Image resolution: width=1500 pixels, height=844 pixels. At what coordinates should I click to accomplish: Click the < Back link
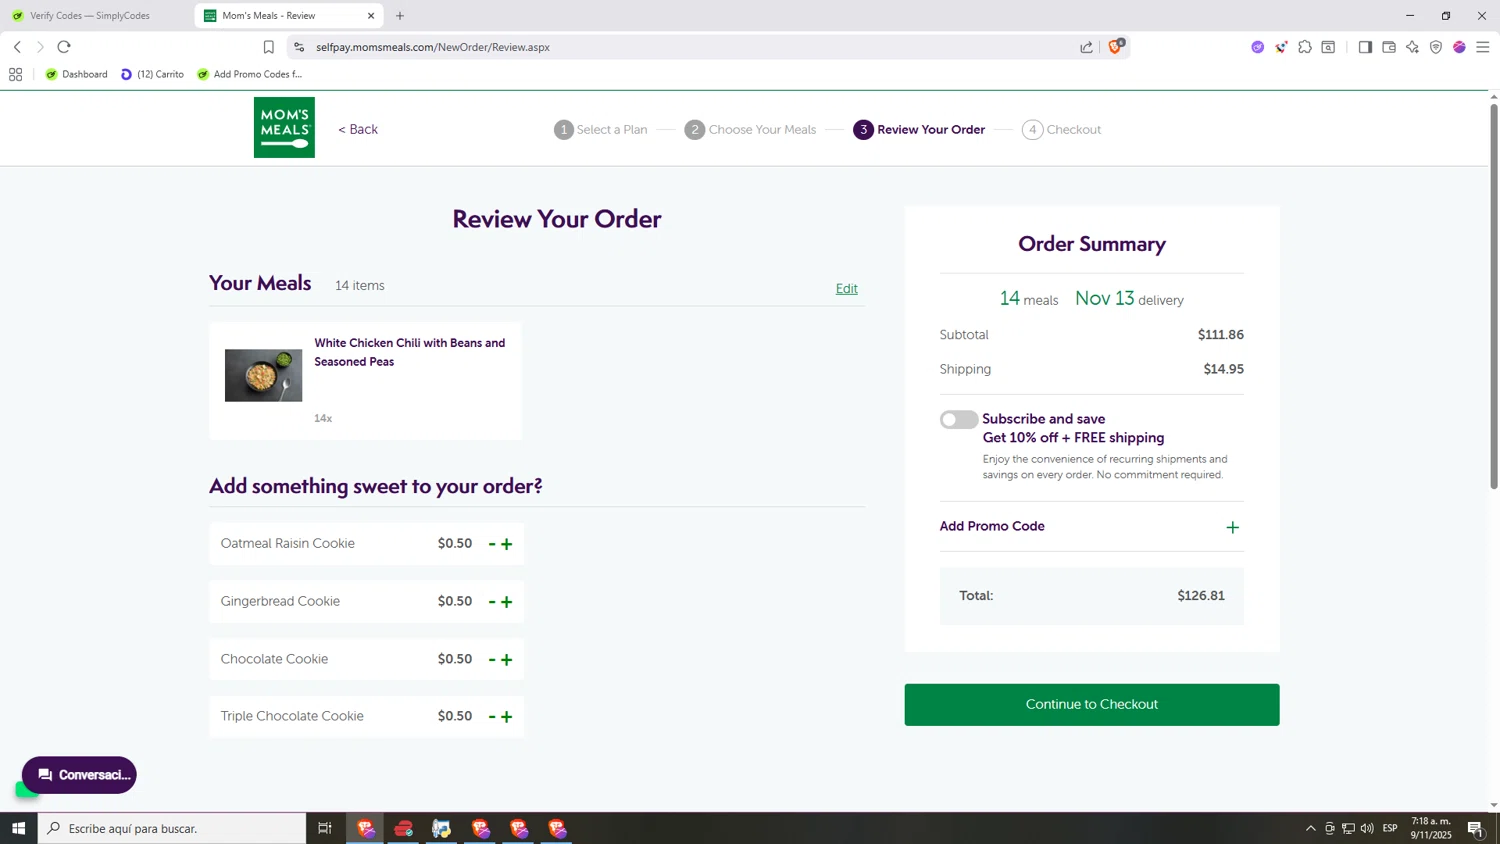click(358, 129)
